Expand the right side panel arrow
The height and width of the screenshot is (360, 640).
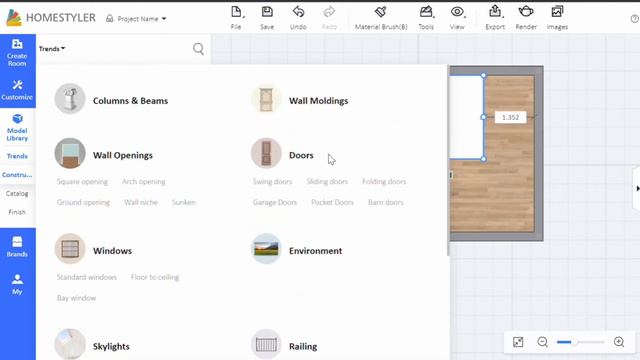point(637,188)
